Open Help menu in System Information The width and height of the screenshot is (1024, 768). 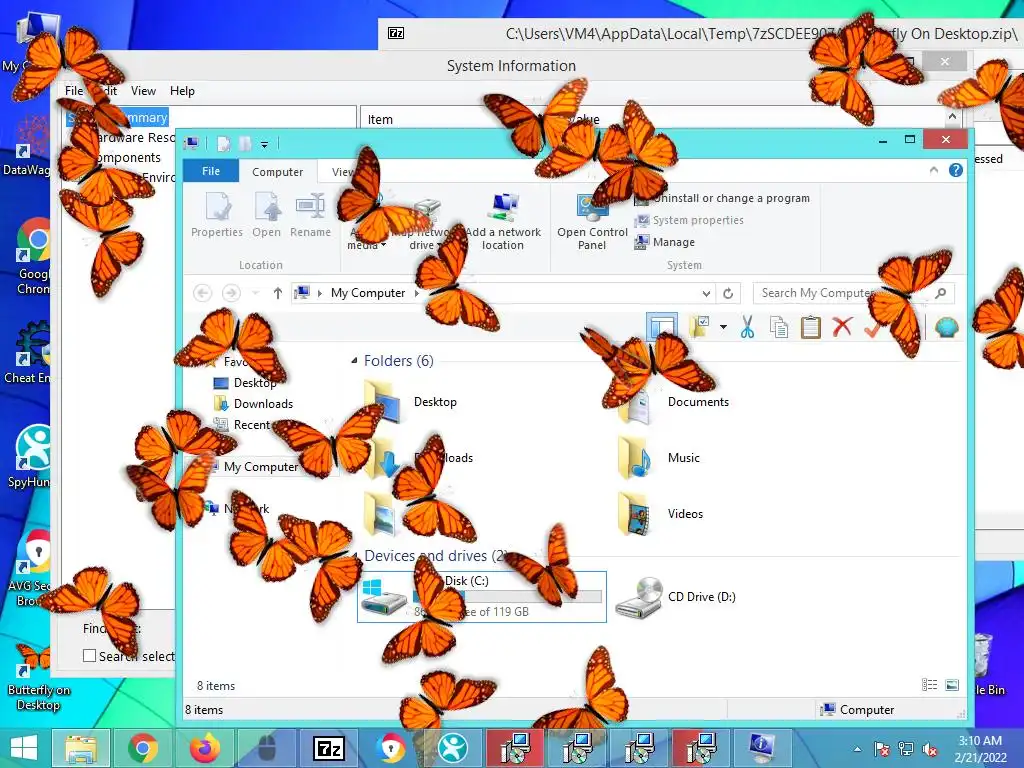coord(182,91)
